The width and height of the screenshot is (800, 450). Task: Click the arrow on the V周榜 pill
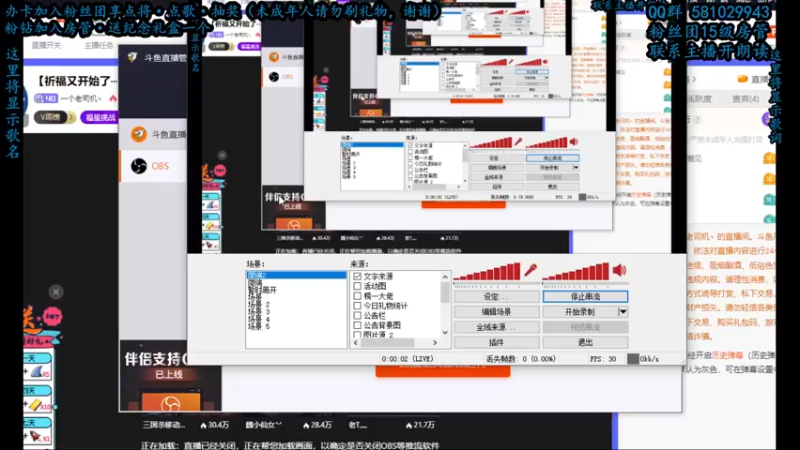(71, 117)
